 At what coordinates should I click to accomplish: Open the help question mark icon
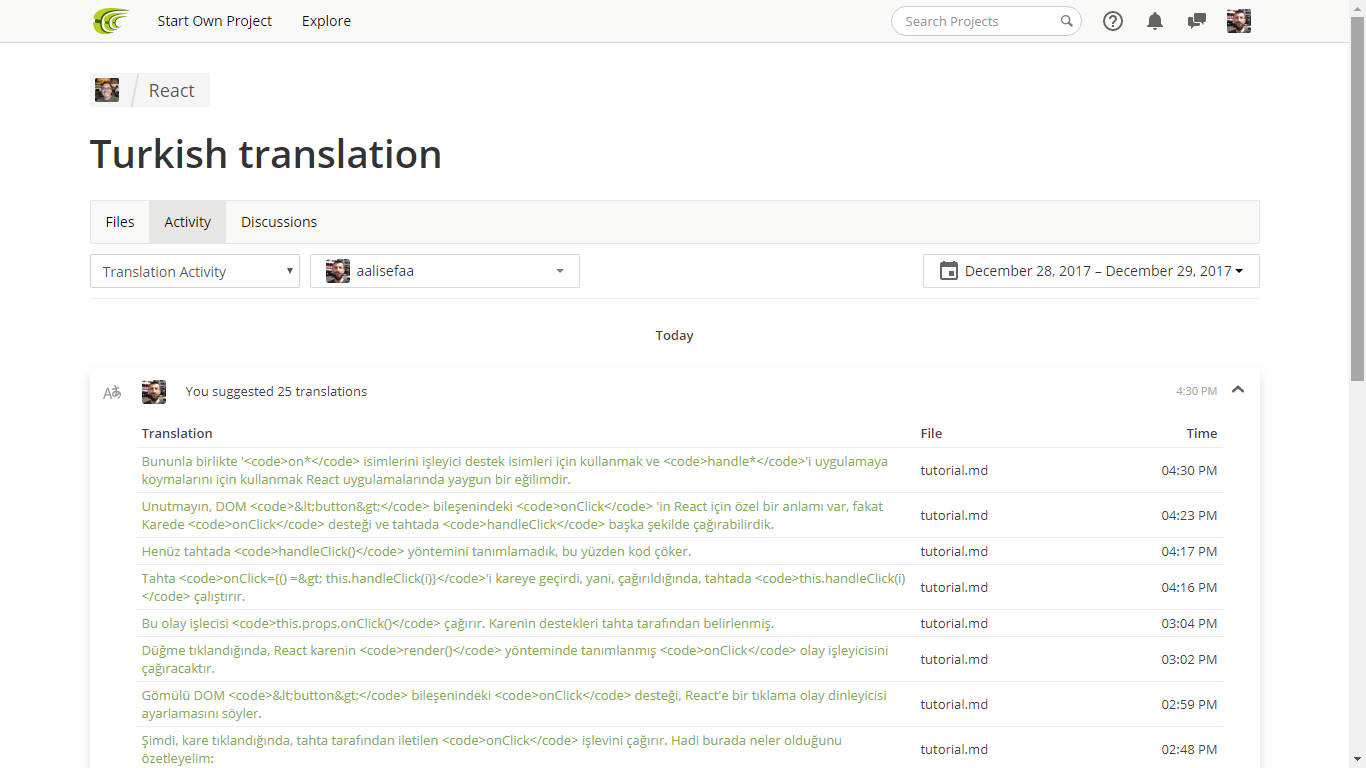[1113, 21]
